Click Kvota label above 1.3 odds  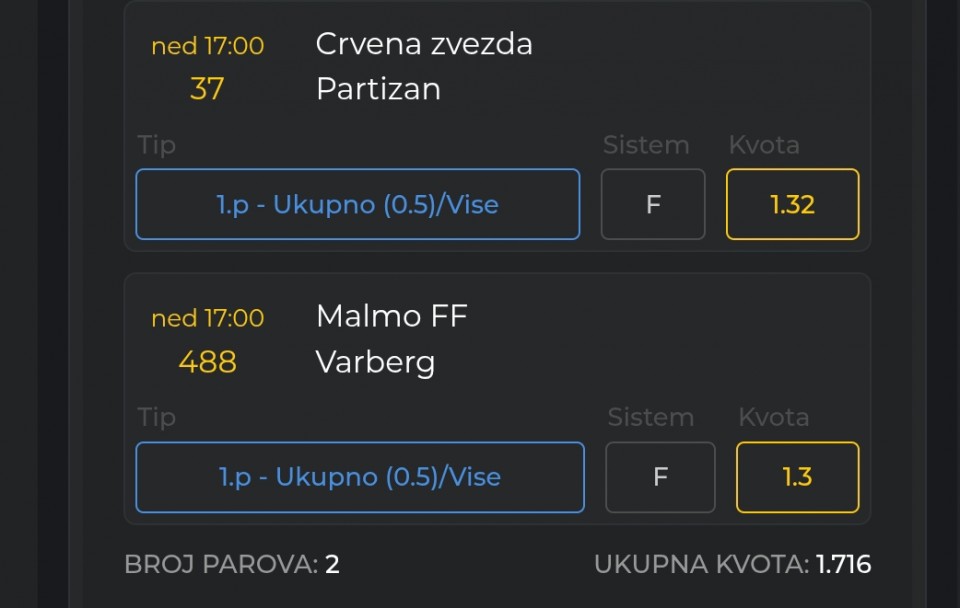(774, 417)
